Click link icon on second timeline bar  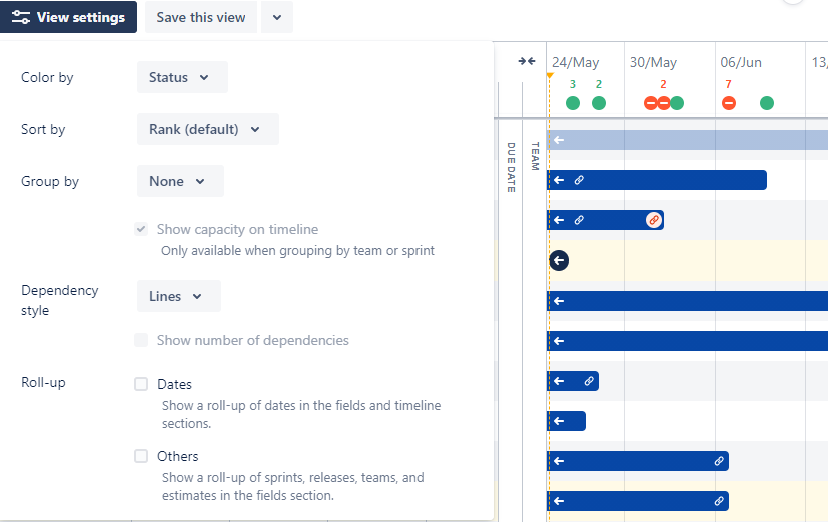(x=579, y=180)
